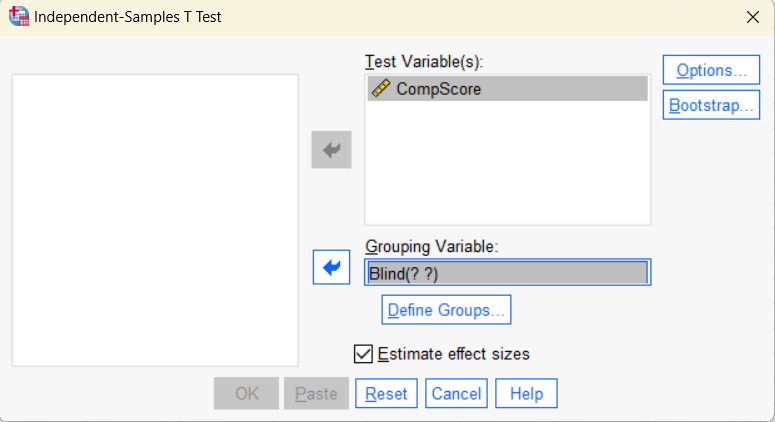Click the ruler scale icon next to CompScore
This screenshot has width=775, height=422.
pos(381,89)
